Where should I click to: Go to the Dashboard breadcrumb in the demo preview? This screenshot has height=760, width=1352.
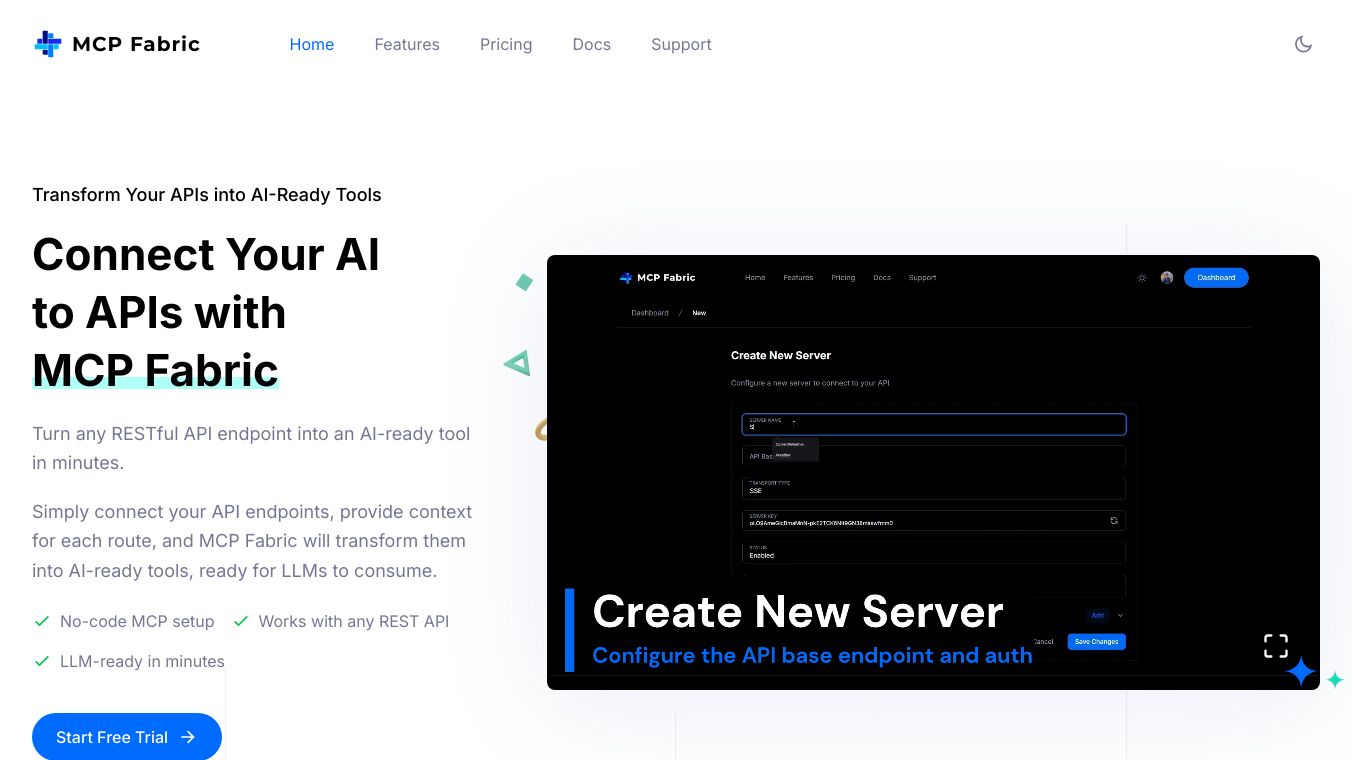click(x=650, y=313)
